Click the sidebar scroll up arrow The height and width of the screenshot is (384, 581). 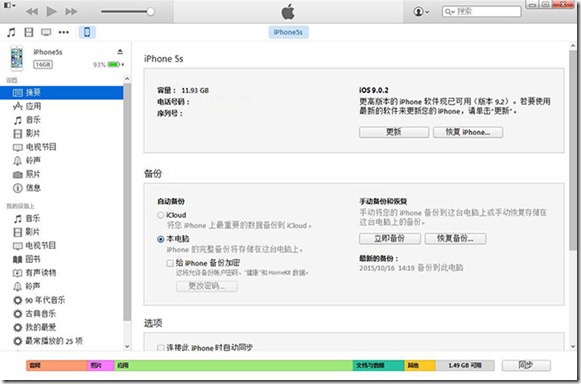point(127,79)
